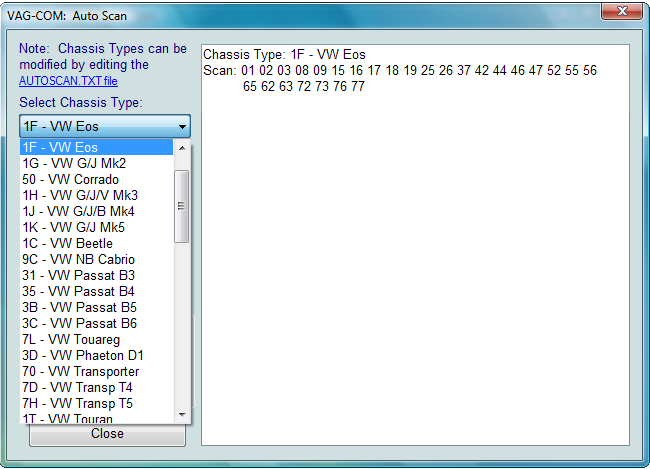Click the chassis list scrollbar thumb
This screenshot has width=650, height=469.
182,206
